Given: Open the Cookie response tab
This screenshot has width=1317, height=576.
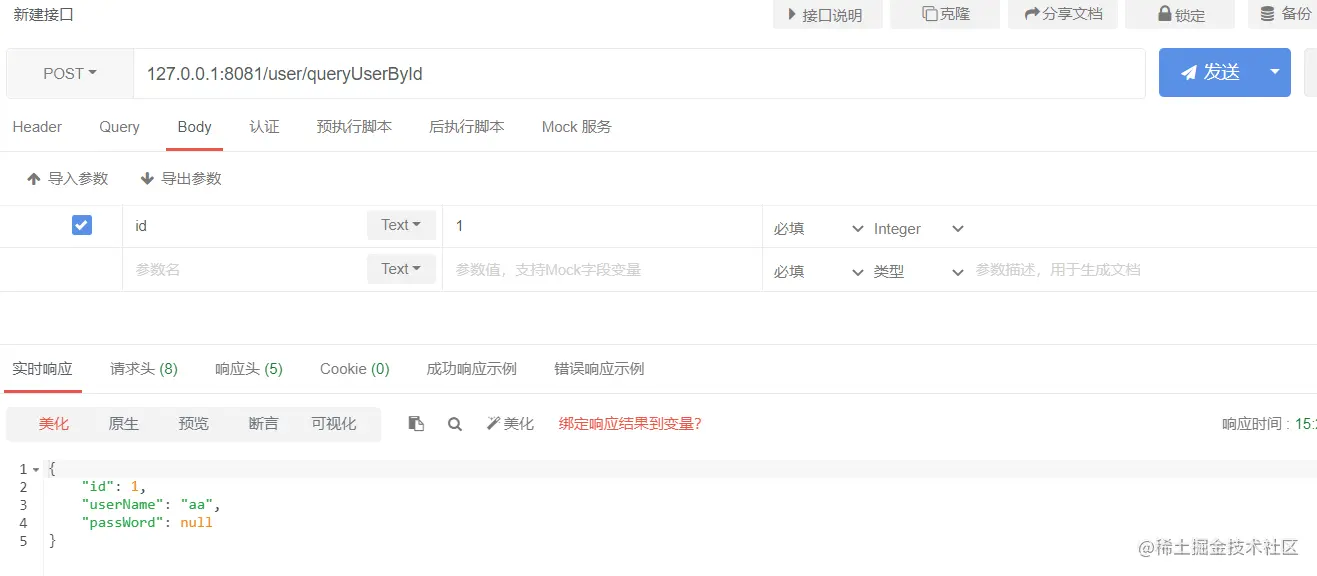Looking at the screenshot, I should click(x=354, y=368).
